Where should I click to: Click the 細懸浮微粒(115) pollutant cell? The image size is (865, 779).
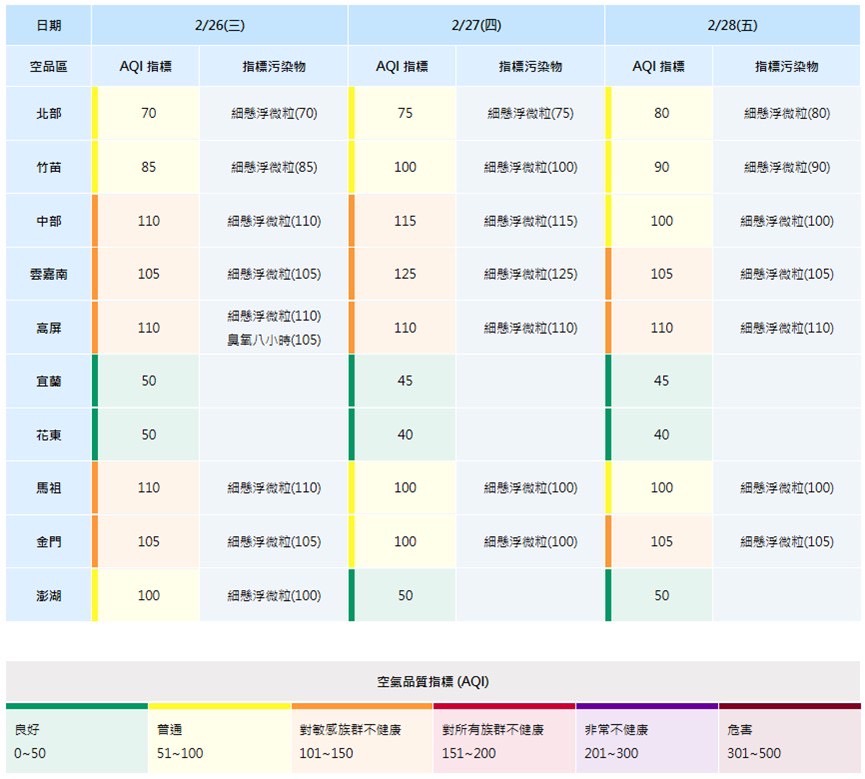click(x=530, y=221)
